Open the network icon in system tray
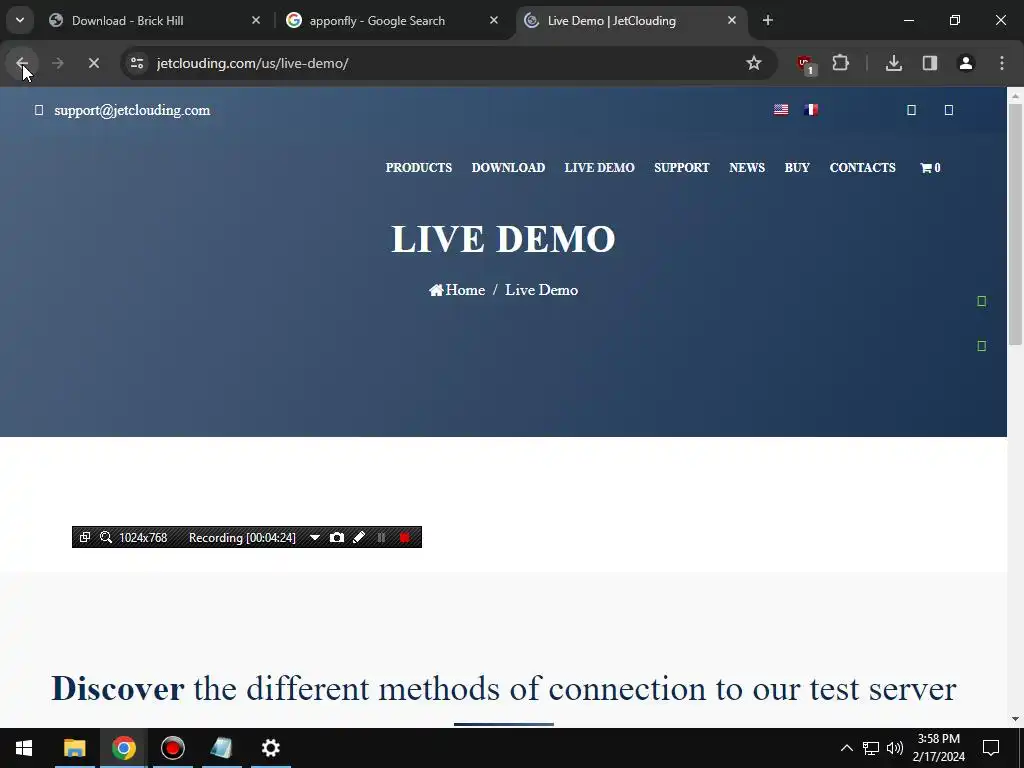 pos(871,748)
